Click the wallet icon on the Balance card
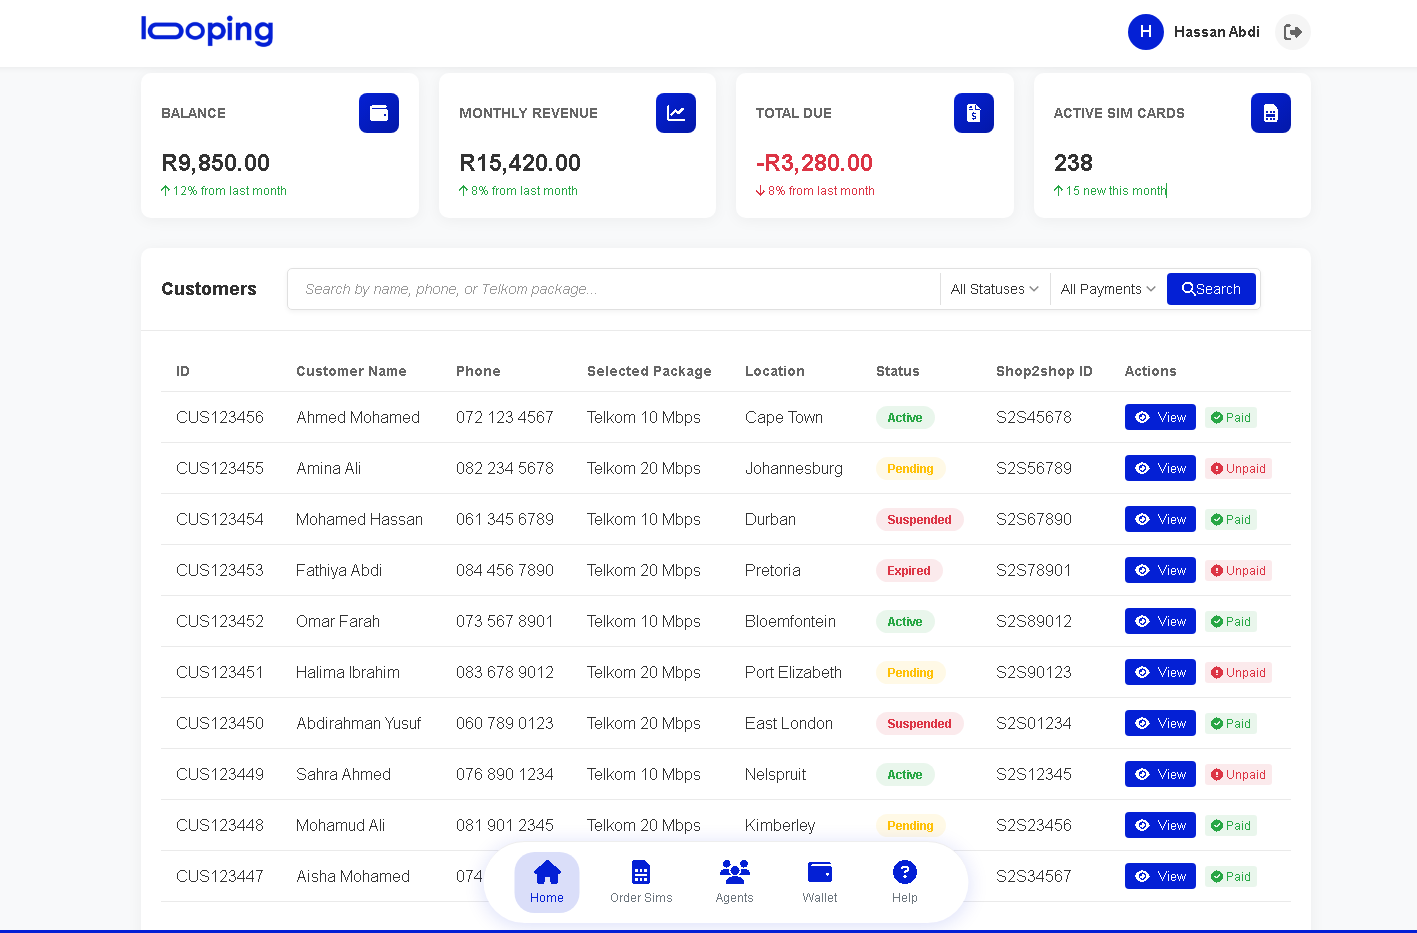Screen dimensions: 1417x933 tap(378, 112)
